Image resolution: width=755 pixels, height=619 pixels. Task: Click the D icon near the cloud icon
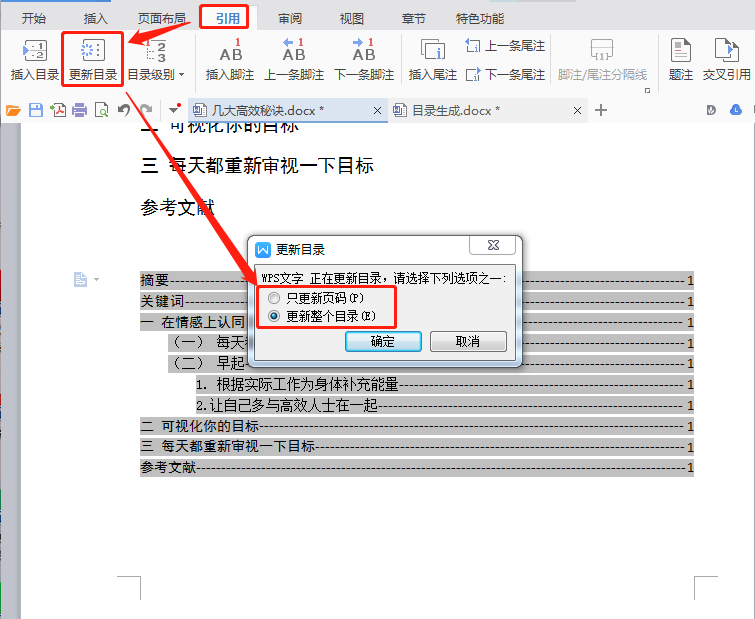(x=711, y=111)
